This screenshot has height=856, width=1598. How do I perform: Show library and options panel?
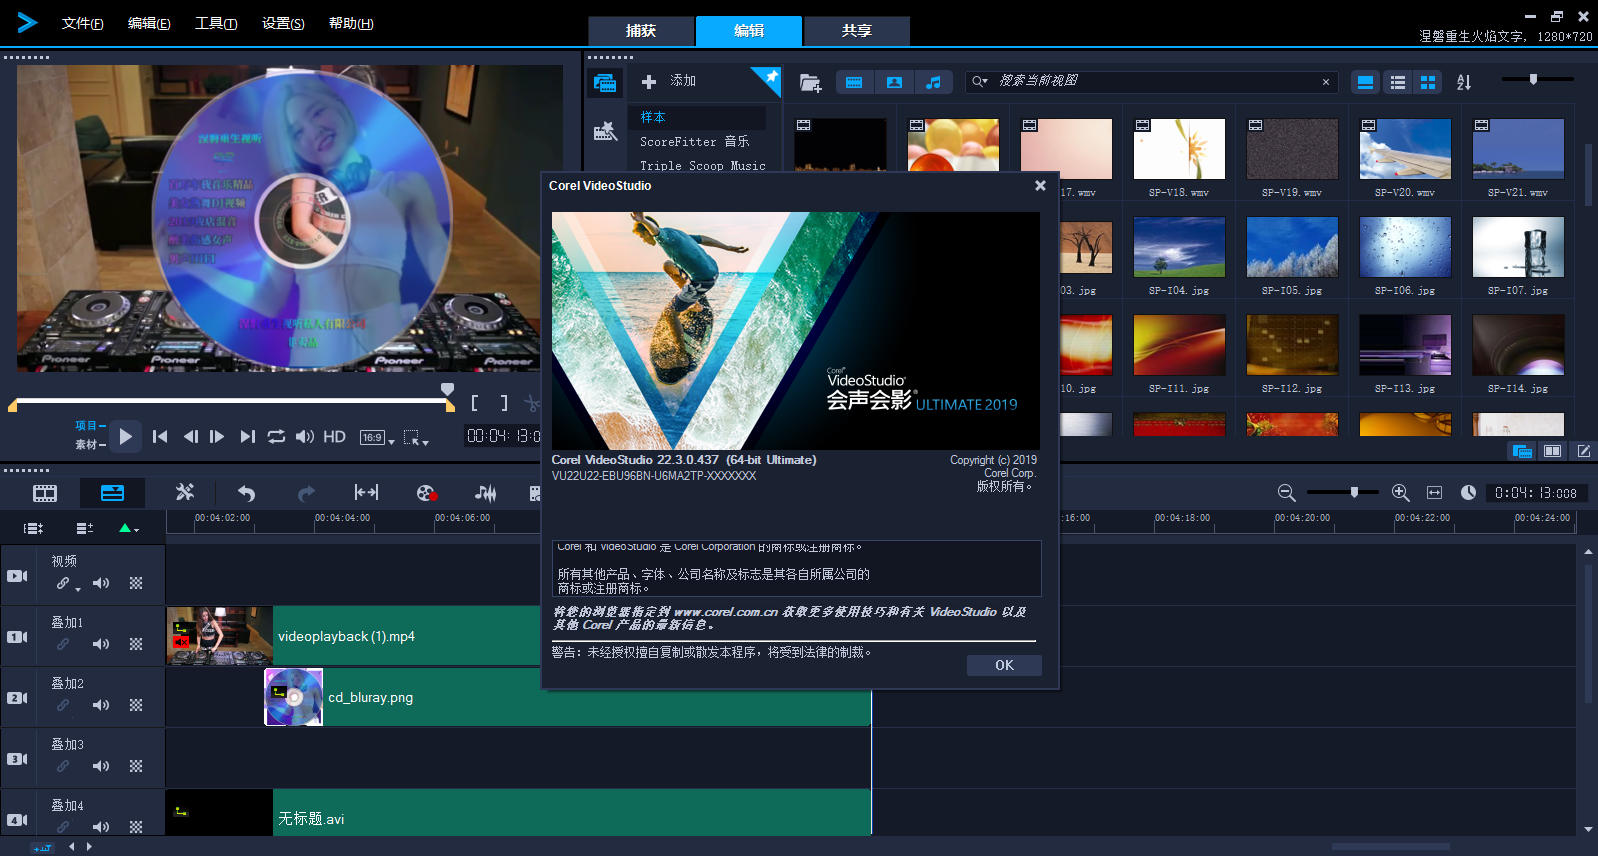[x=1552, y=451]
